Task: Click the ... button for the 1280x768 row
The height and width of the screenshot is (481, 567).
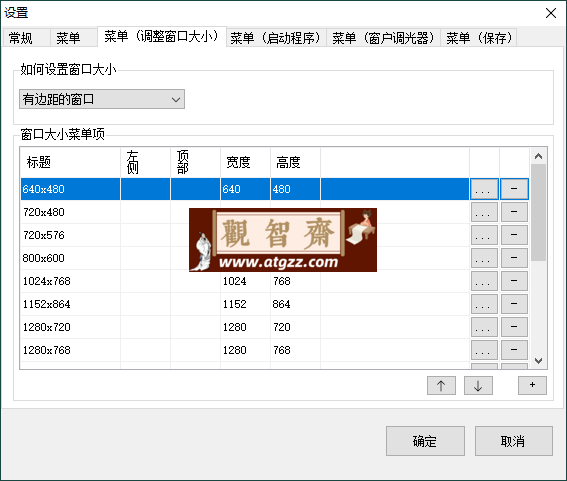Action: (484, 350)
